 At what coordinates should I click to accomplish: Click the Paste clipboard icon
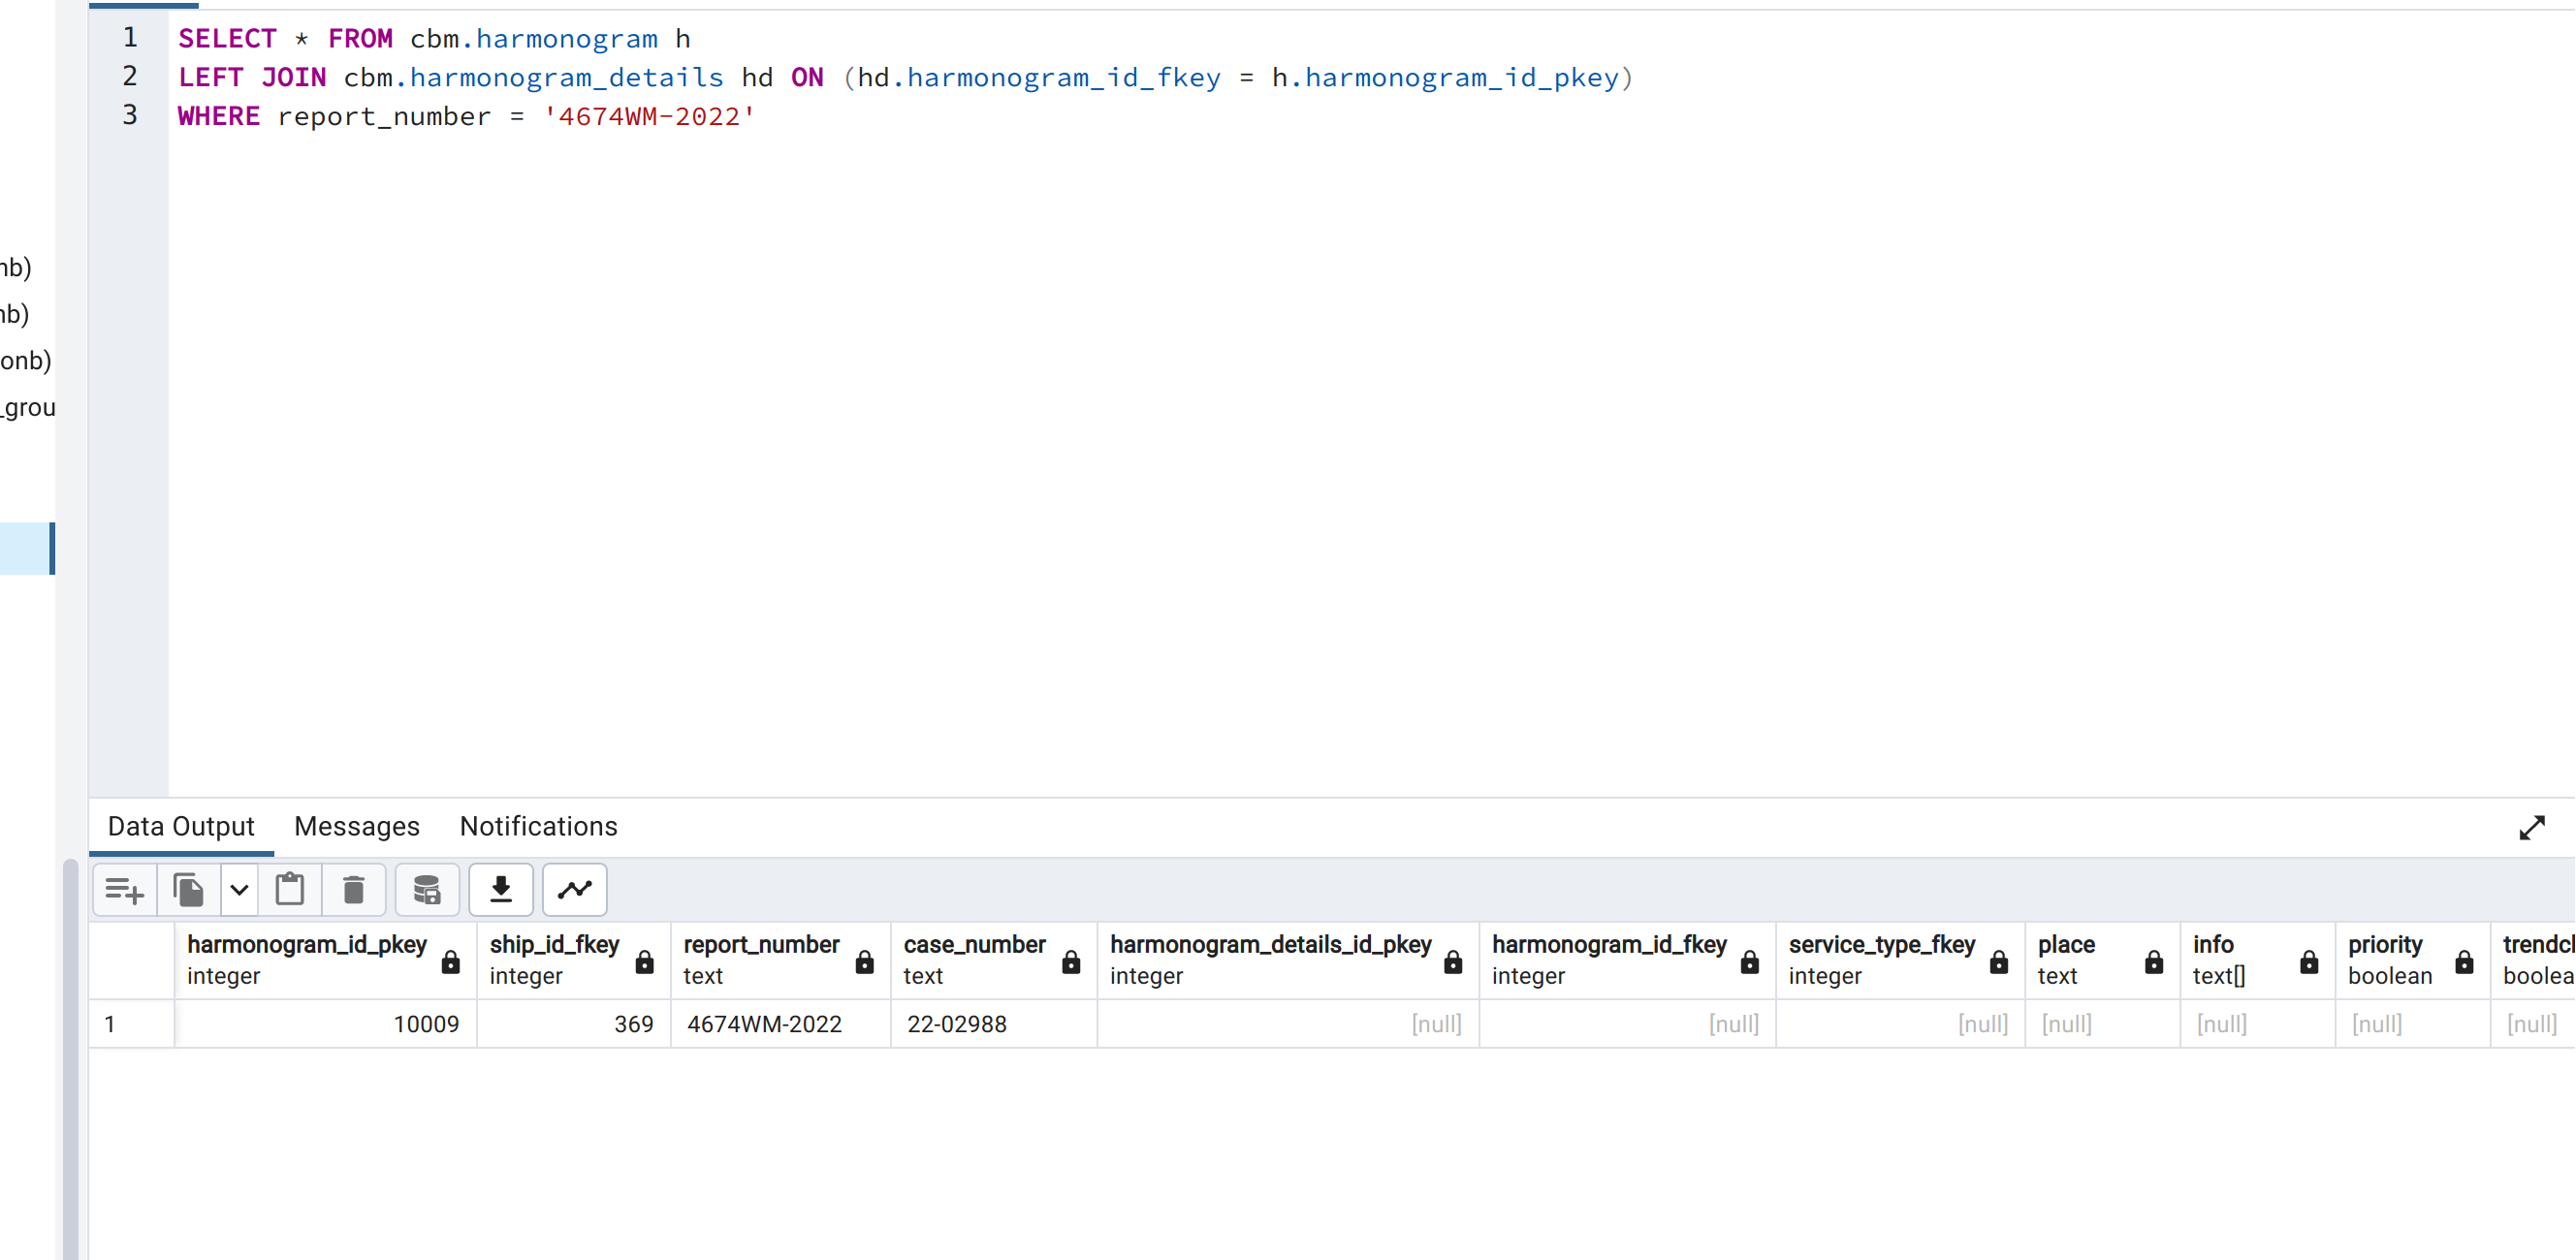290,889
